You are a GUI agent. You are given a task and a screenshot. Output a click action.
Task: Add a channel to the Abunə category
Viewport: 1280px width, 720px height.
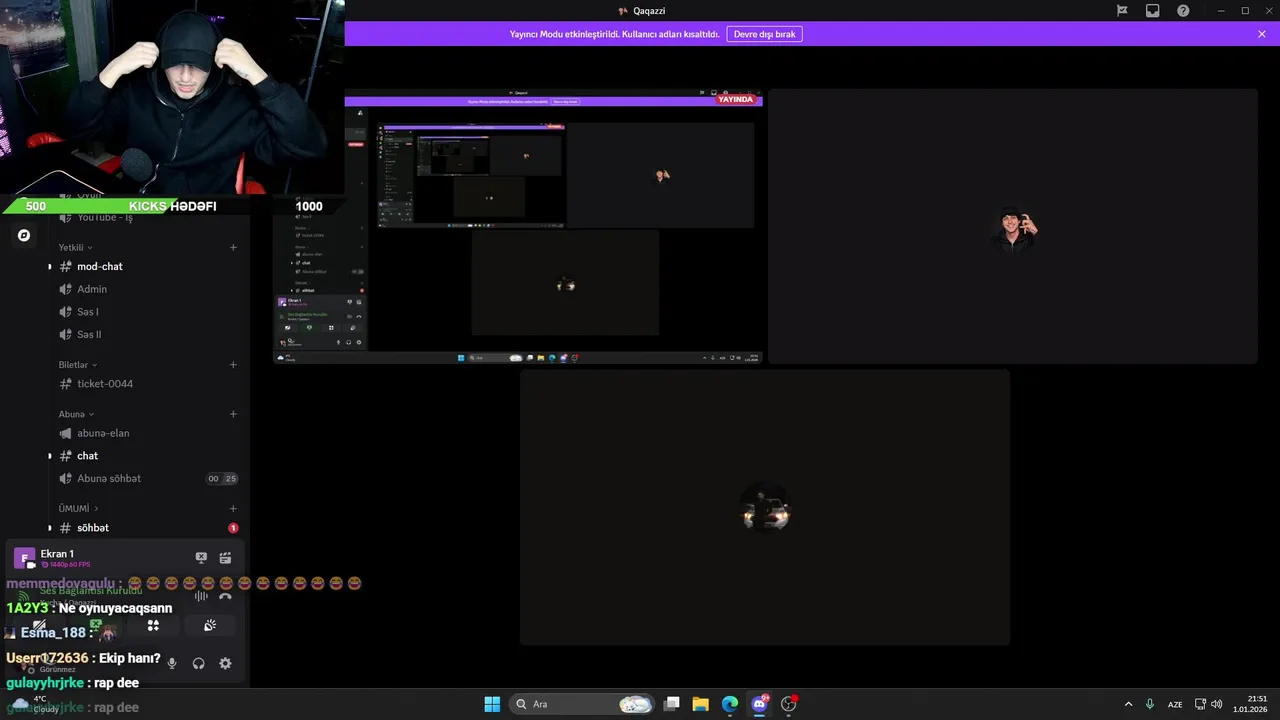click(233, 414)
